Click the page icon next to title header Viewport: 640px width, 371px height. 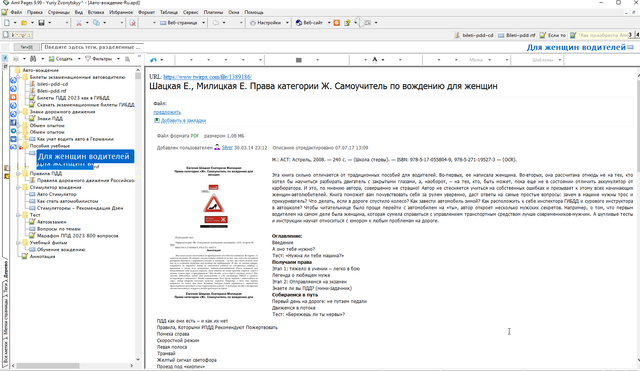[631, 47]
